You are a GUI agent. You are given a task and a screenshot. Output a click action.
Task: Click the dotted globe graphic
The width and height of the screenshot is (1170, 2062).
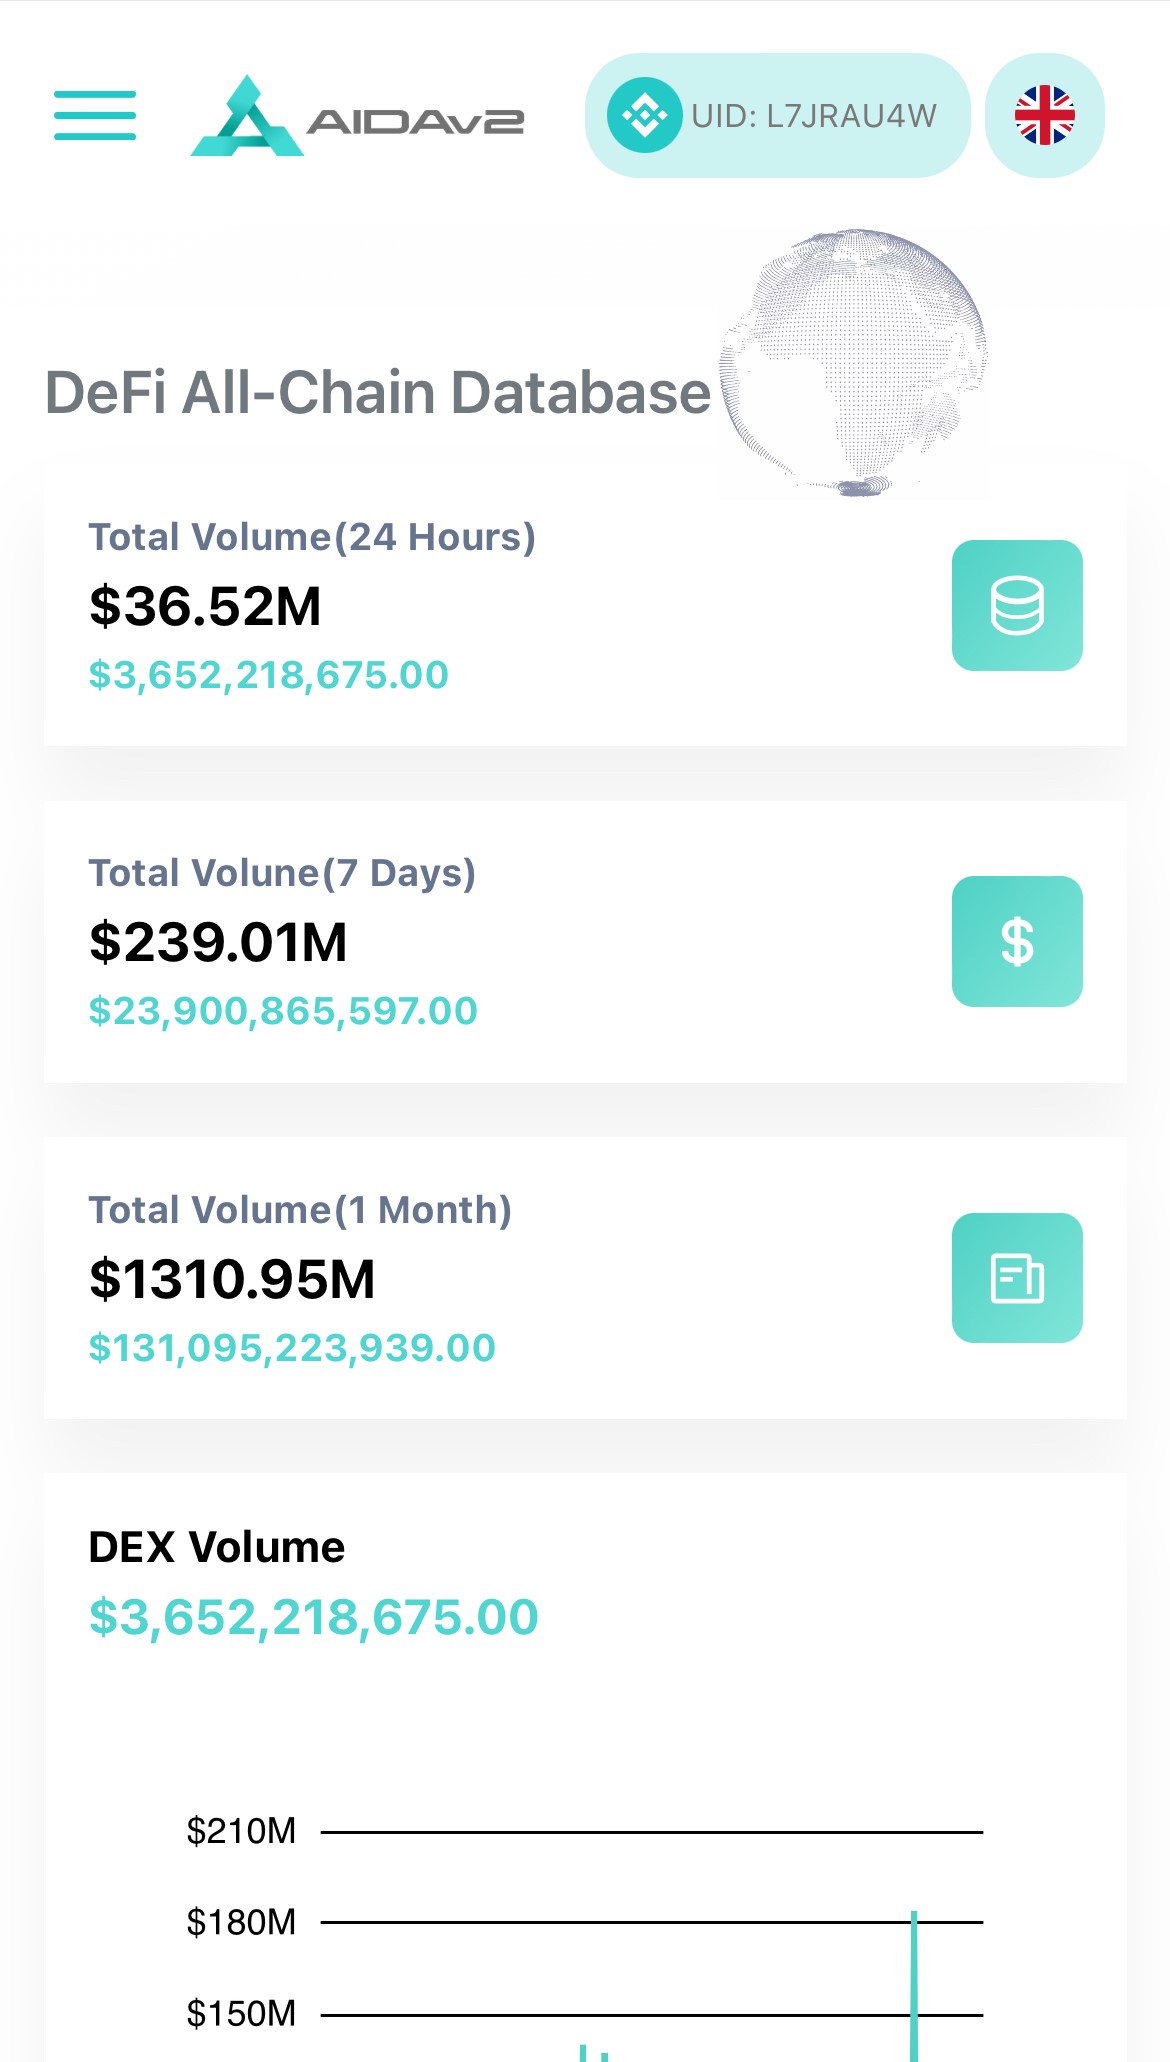click(855, 362)
